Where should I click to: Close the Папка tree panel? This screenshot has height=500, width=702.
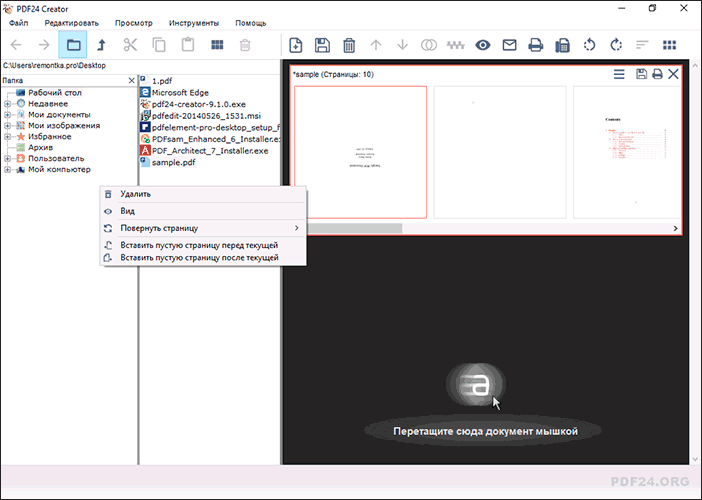[131, 81]
